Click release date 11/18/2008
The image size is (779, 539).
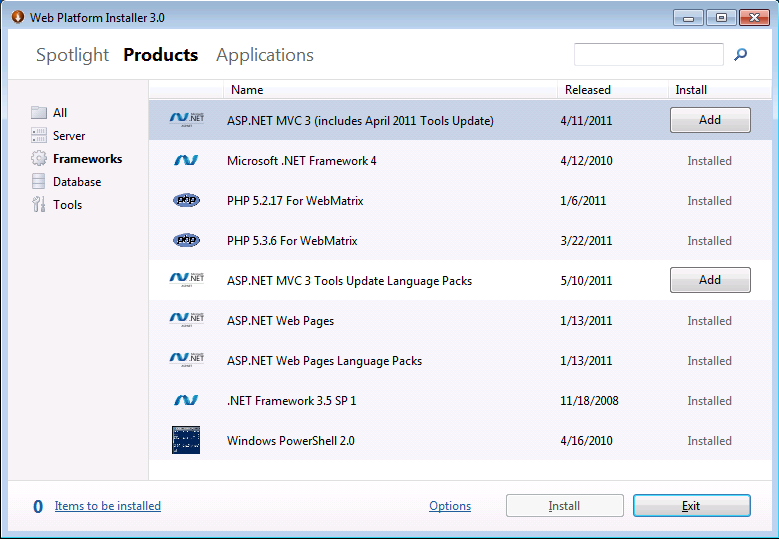(x=589, y=401)
